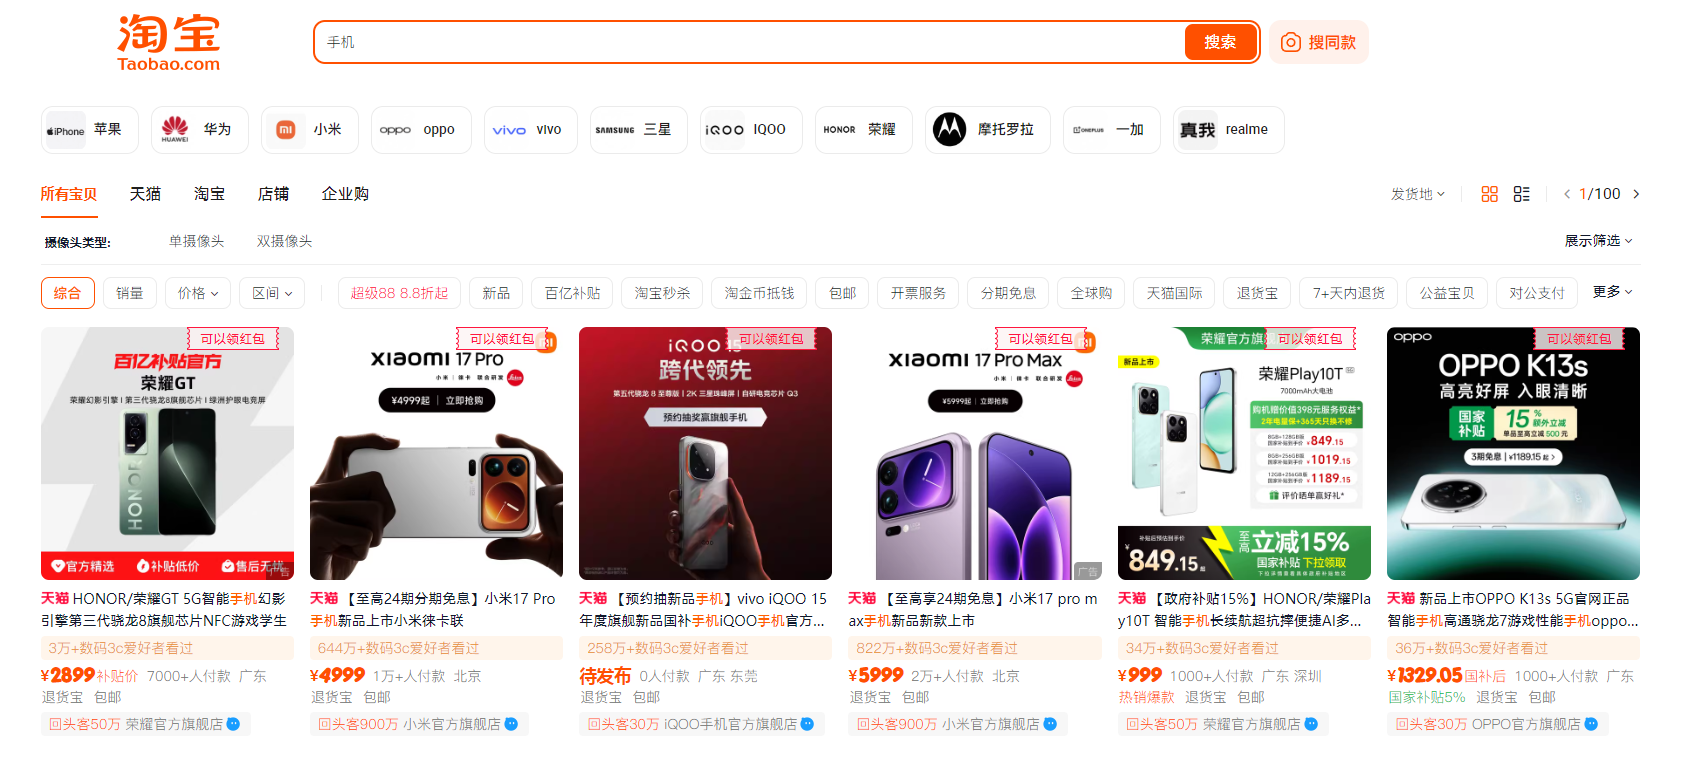The width and height of the screenshot is (1691, 759).
Task: Select the Motorola brand logo
Action: 949,129
